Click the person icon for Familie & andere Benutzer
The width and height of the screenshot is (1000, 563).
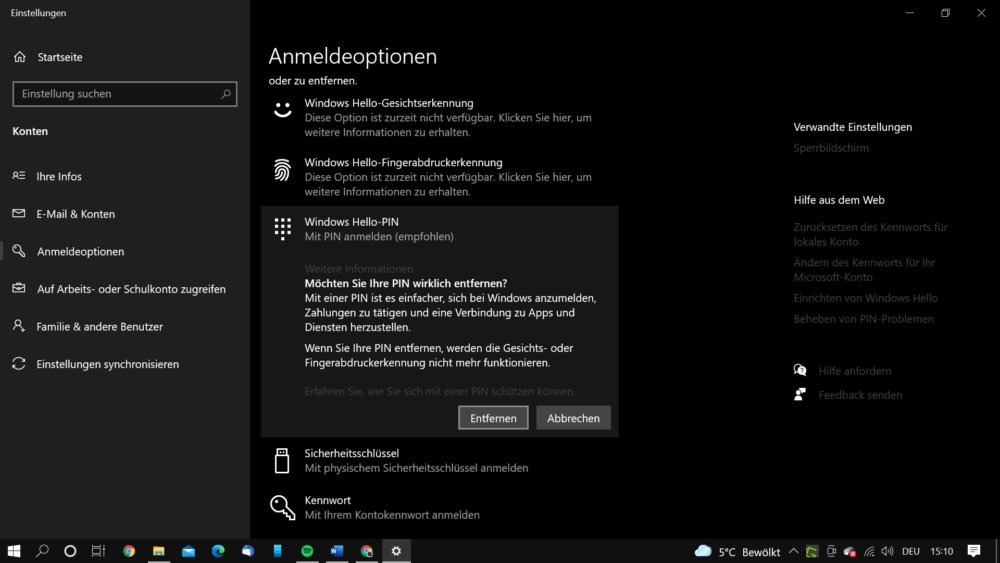19,326
